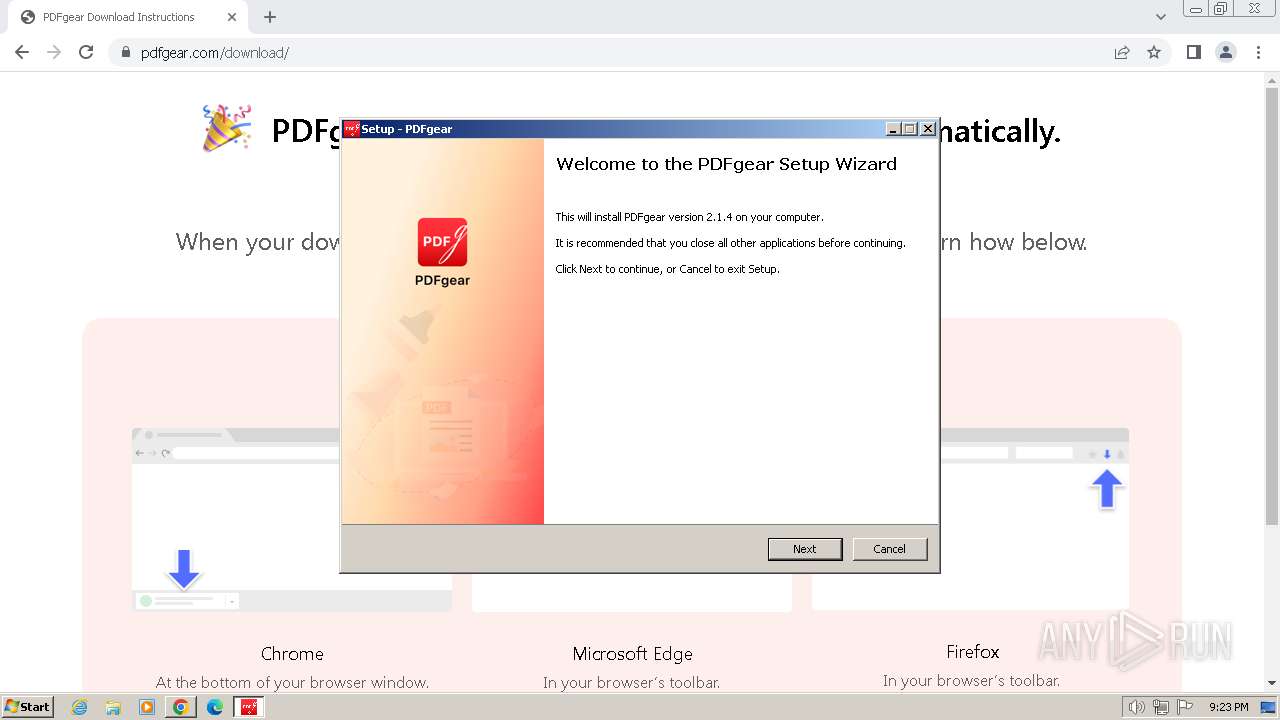This screenshot has width=1280, height=720.
Task: Click the PDFgear icon in setup title bar
Action: (351, 129)
